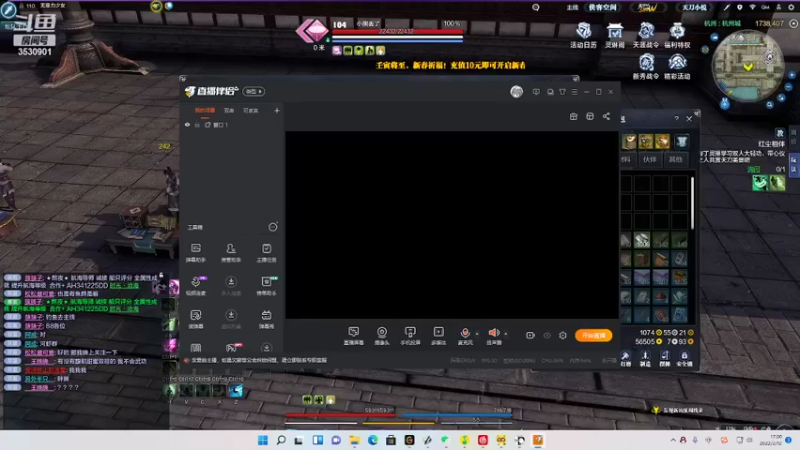Toggle visibility eye of 窗口1 source
This screenshot has width=800, height=450.
pyautogui.click(x=187, y=124)
